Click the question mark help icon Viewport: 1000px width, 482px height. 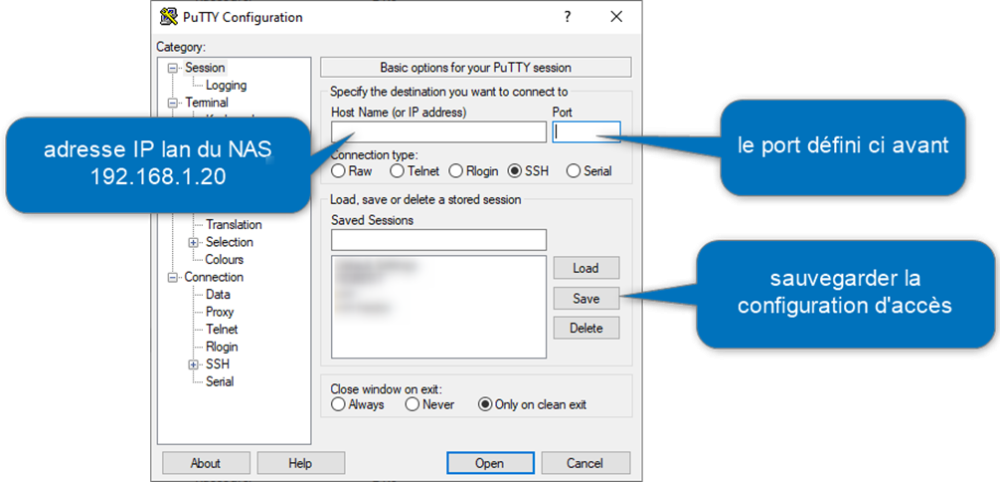tap(568, 17)
